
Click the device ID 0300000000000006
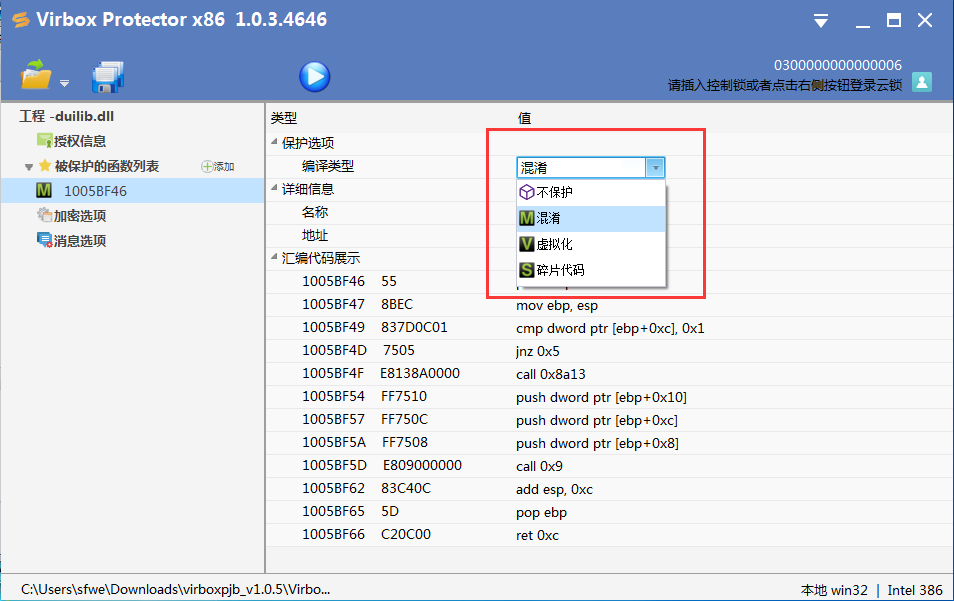coord(838,65)
